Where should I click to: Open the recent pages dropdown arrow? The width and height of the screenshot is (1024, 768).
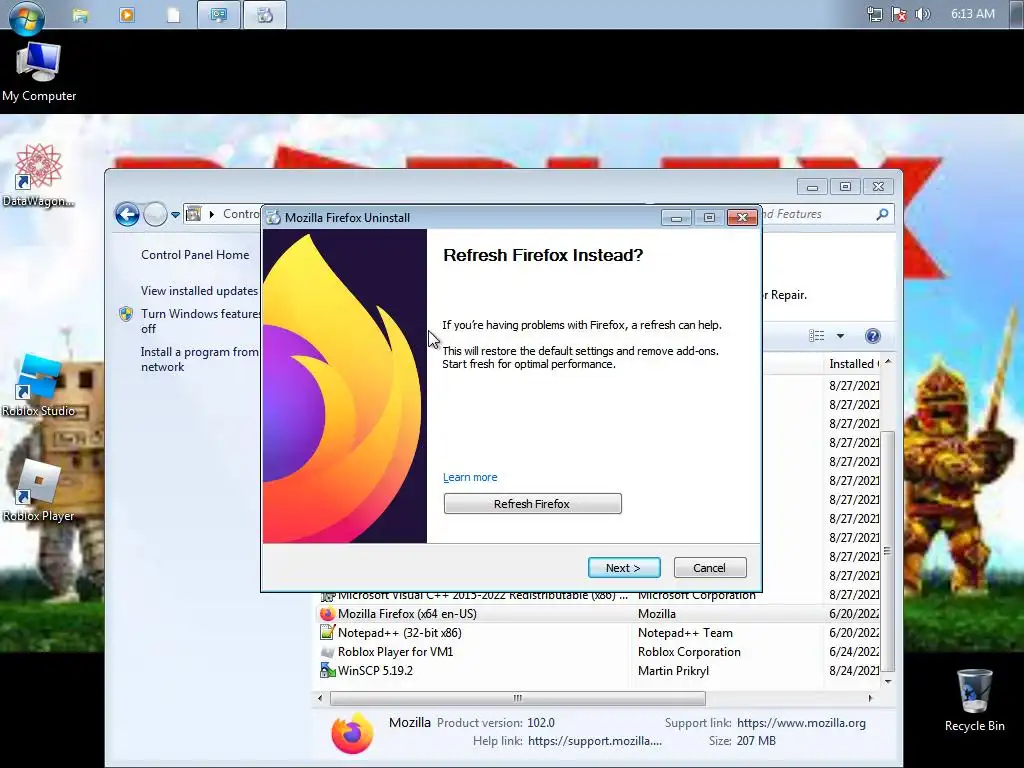[x=175, y=214]
